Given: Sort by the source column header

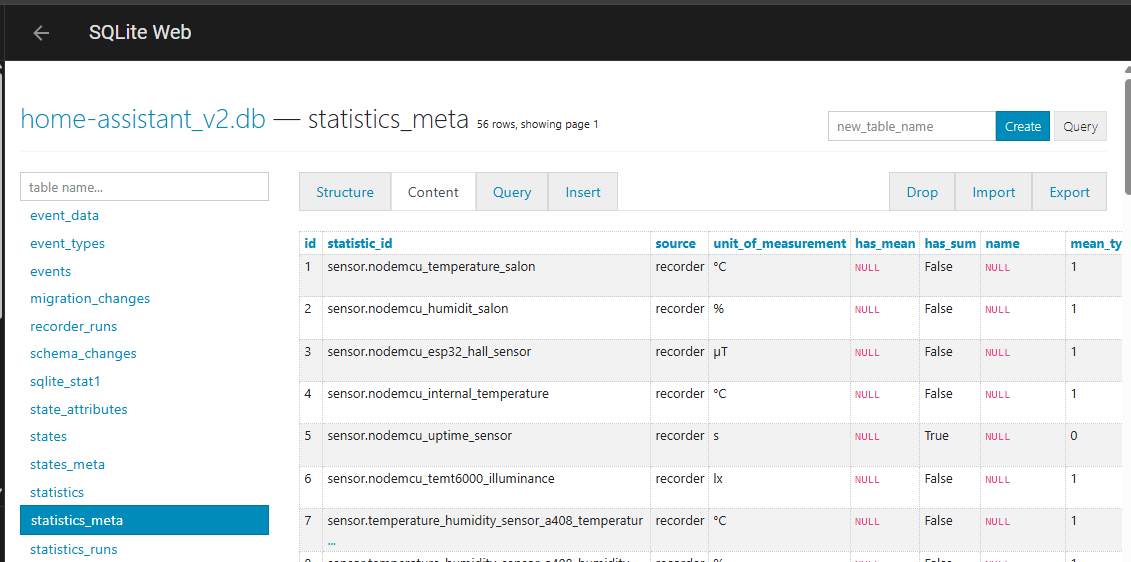Looking at the screenshot, I should click(675, 244).
